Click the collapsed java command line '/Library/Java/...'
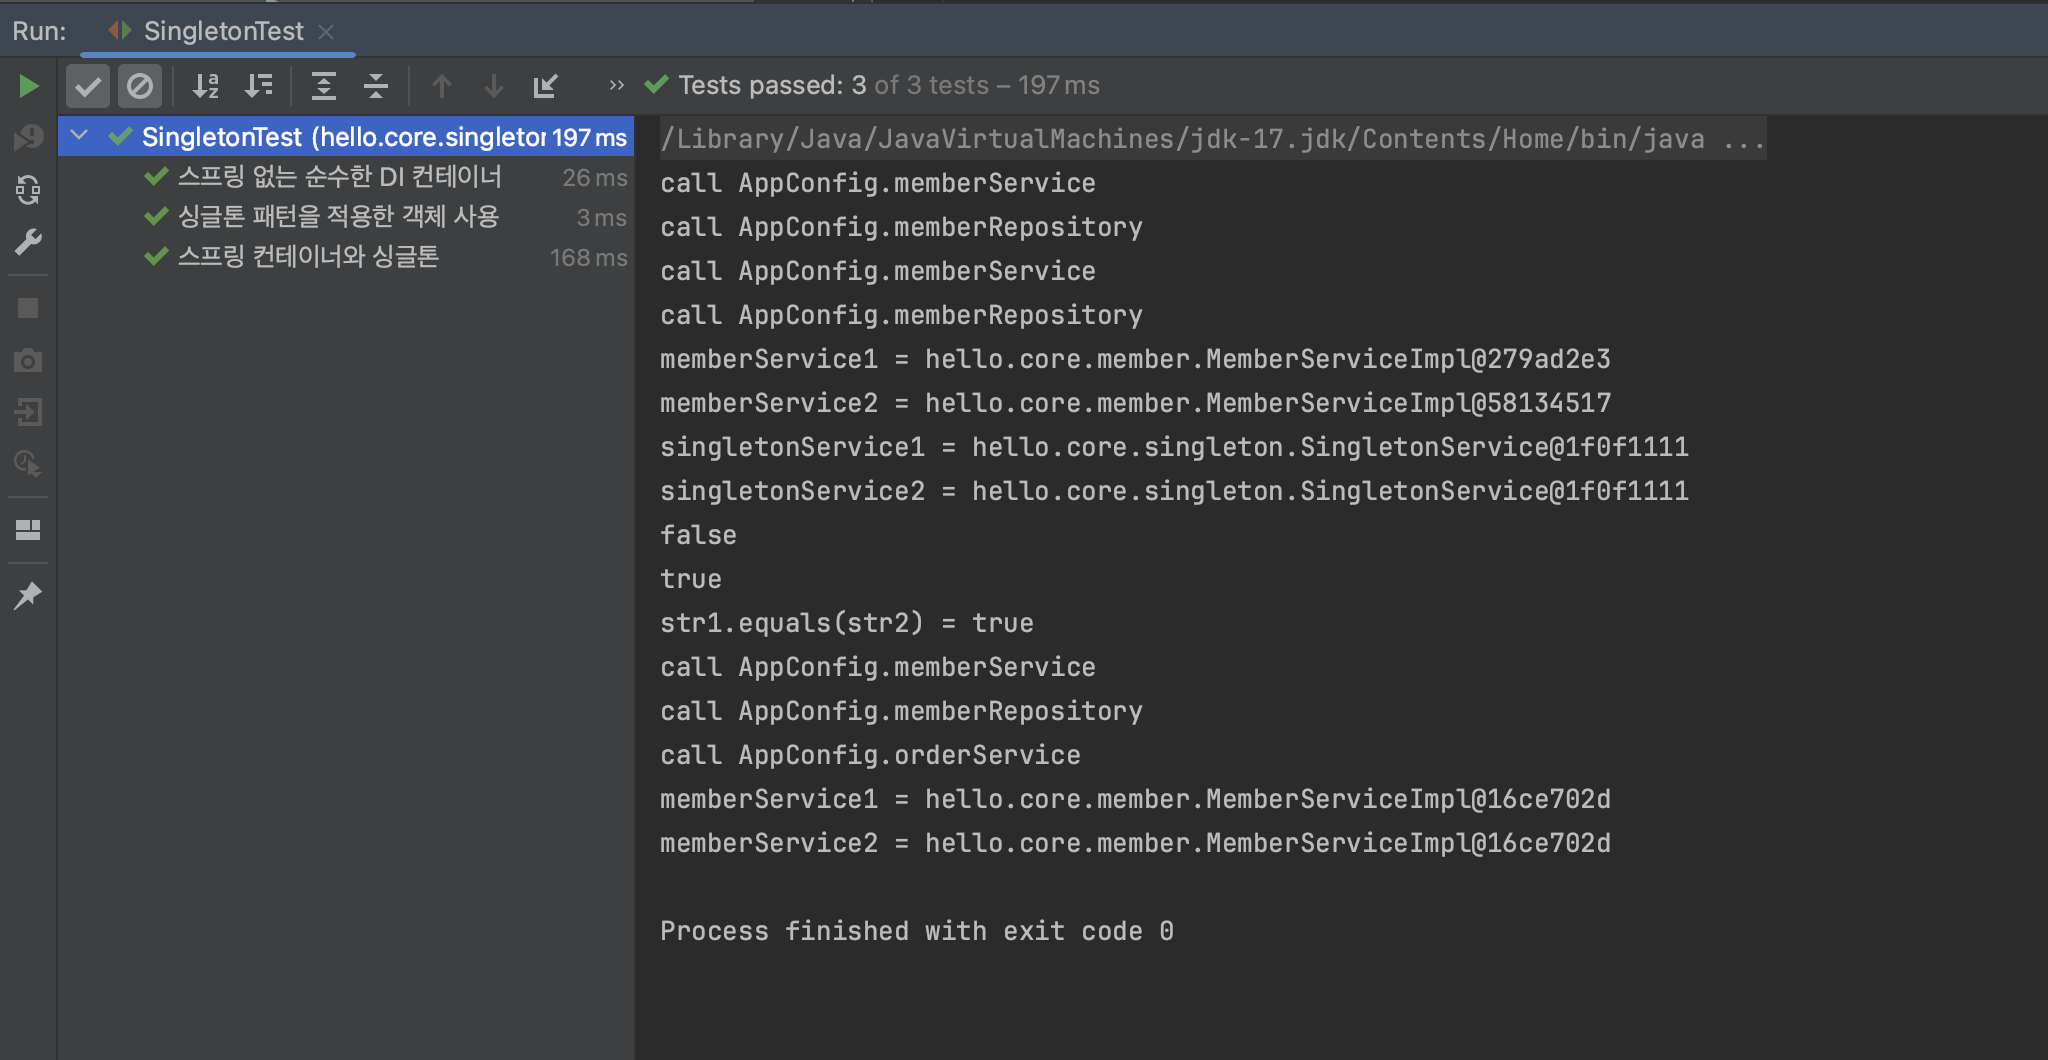Image resolution: width=2048 pixels, height=1060 pixels. tap(1212, 139)
